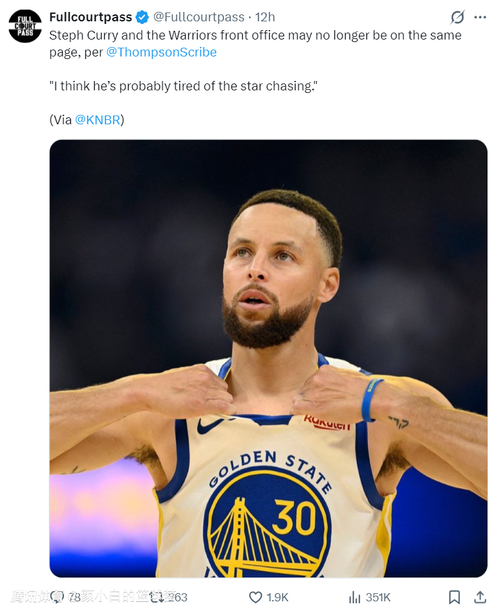Open the @ThompsonScribe mention link
This screenshot has width=500, height=612.
(161, 52)
